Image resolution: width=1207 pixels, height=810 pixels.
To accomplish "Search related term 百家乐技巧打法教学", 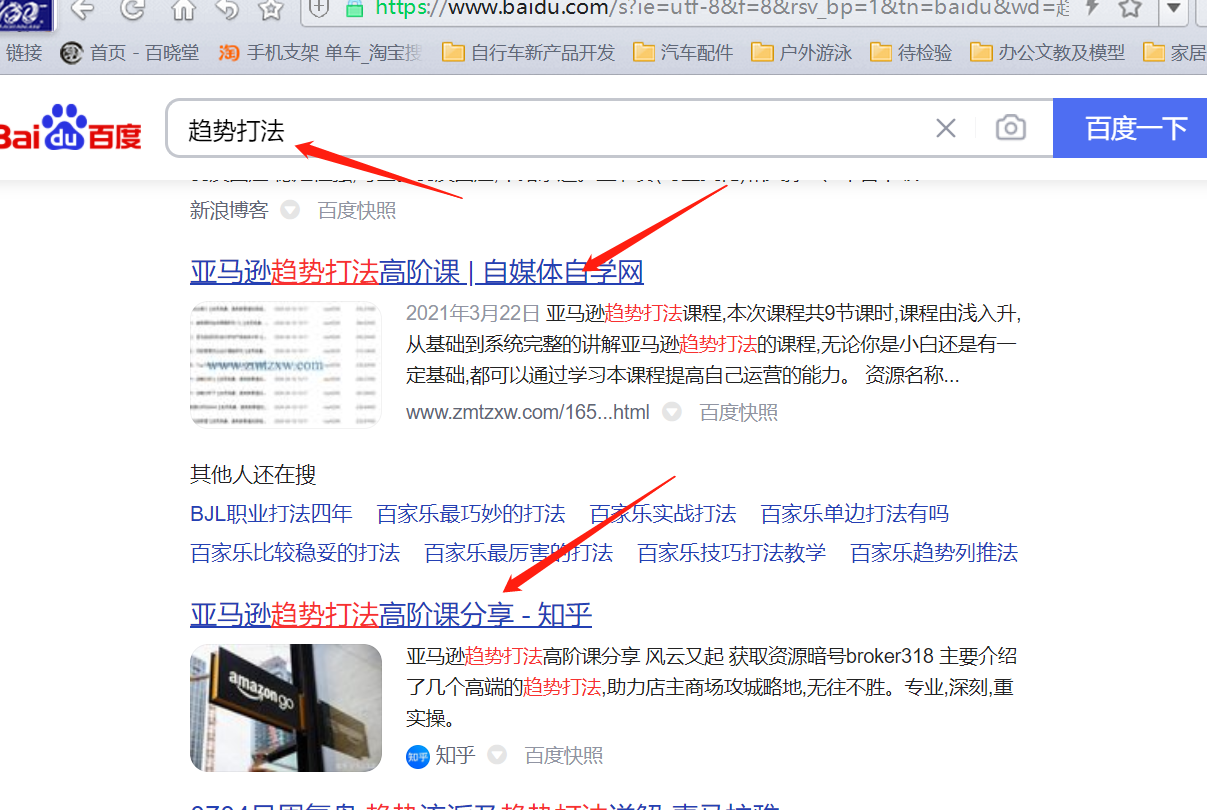I will click(x=732, y=552).
